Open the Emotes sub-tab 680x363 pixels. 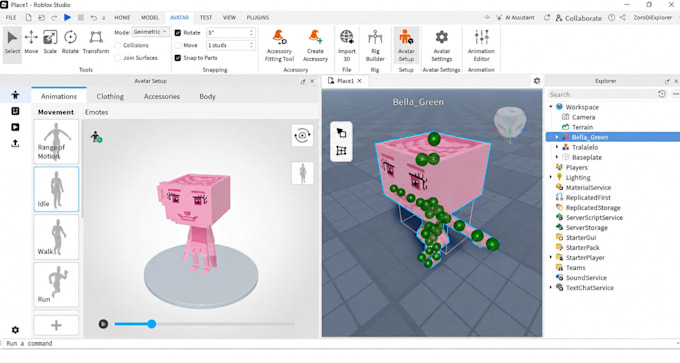96,112
